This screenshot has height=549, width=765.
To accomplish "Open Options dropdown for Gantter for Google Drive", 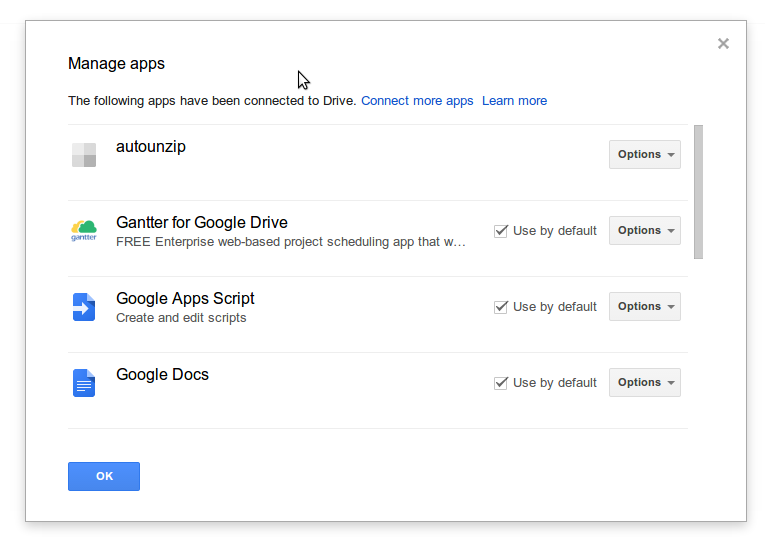I will [644, 230].
